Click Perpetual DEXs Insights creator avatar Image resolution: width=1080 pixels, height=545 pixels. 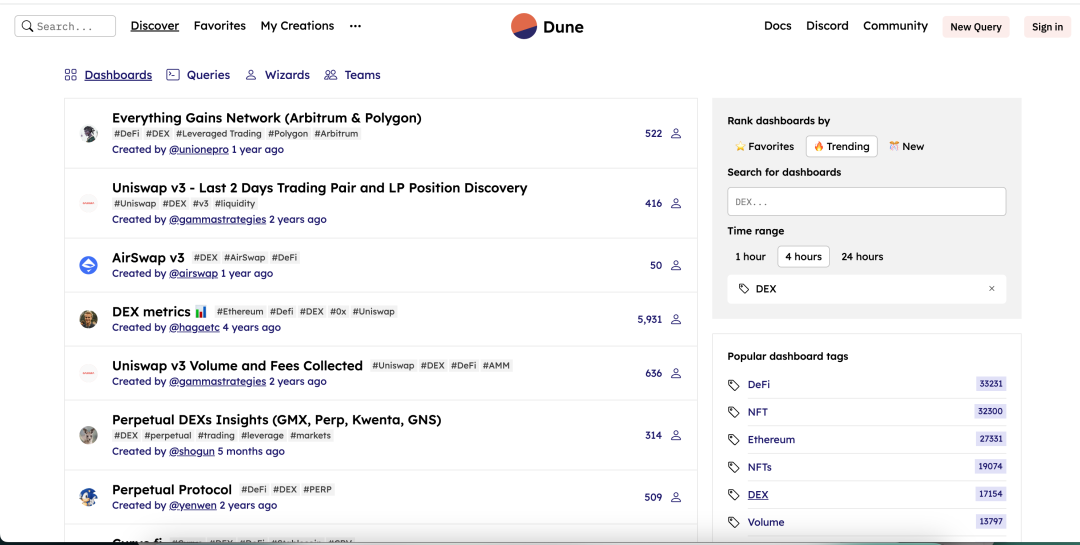click(x=88, y=435)
